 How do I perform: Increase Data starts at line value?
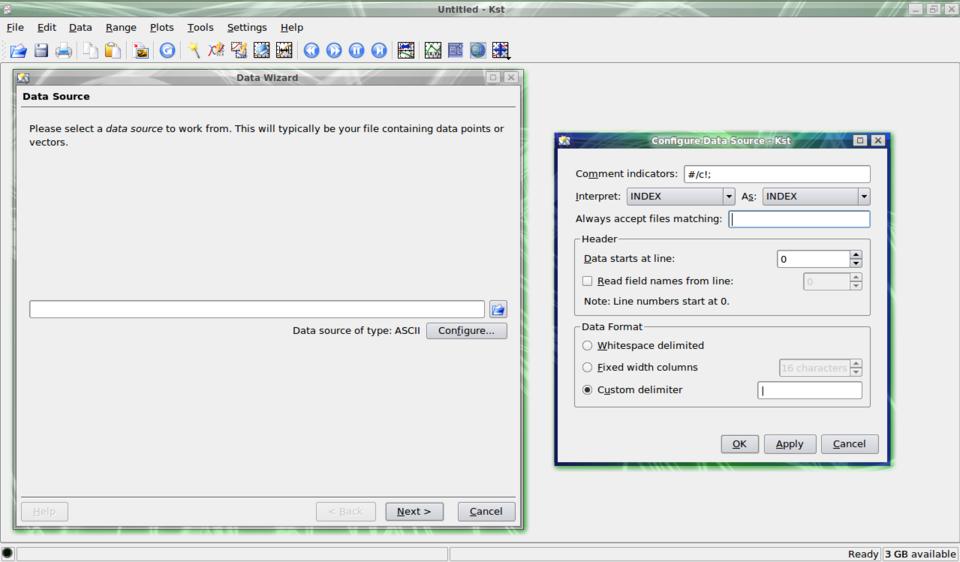856,254
